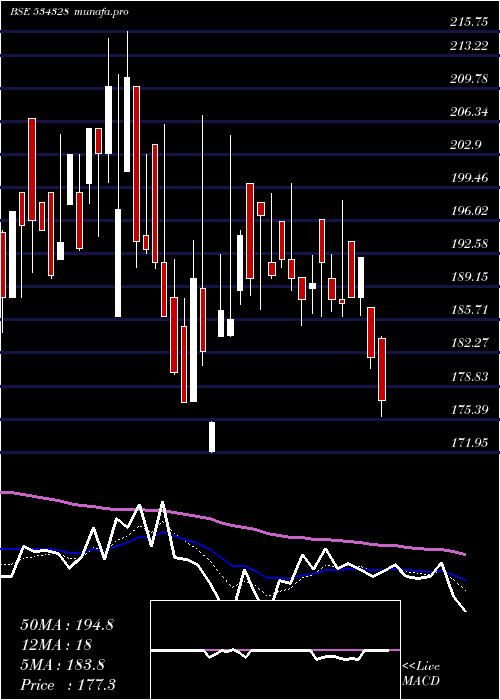Click the 182.27 price axis label
This screenshot has width=500, height=700.
[x=469, y=343]
